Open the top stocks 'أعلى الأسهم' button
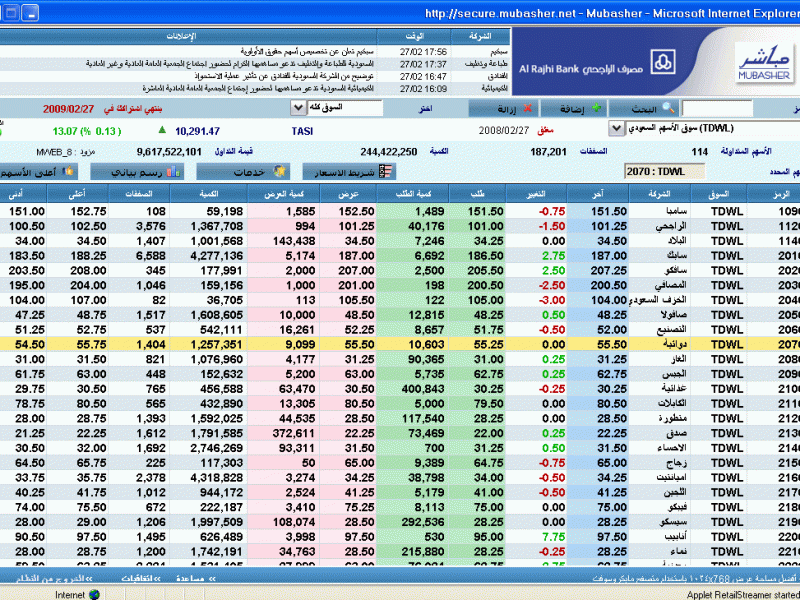The height and width of the screenshot is (600, 800). pyautogui.click(x=37, y=172)
